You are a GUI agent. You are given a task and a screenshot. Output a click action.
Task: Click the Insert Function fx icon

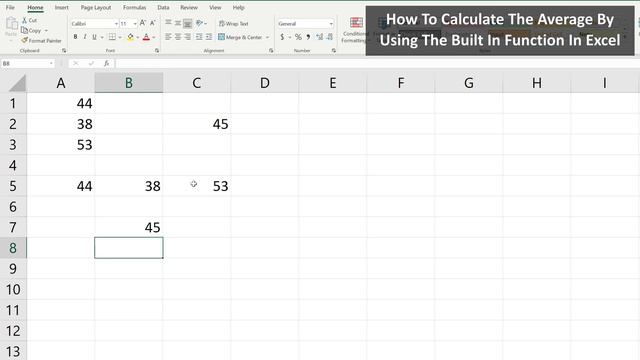(x=107, y=63)
